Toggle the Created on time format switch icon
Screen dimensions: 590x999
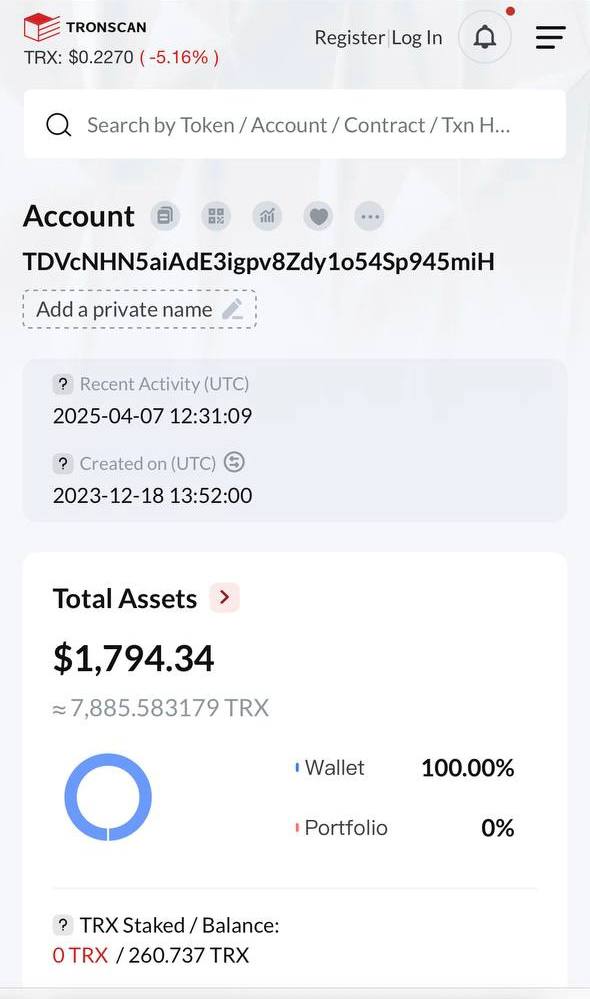tap(234, 463)
